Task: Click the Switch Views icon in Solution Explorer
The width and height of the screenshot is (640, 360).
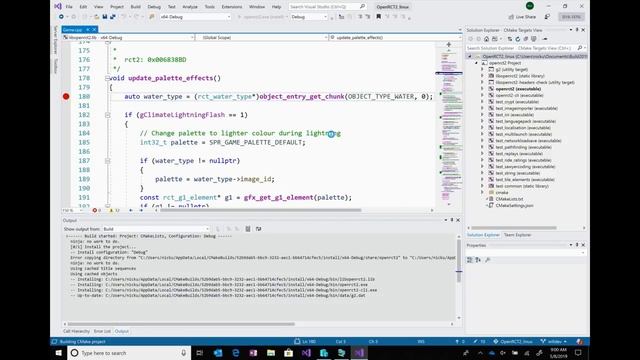Action: click(x=495, y=39)
